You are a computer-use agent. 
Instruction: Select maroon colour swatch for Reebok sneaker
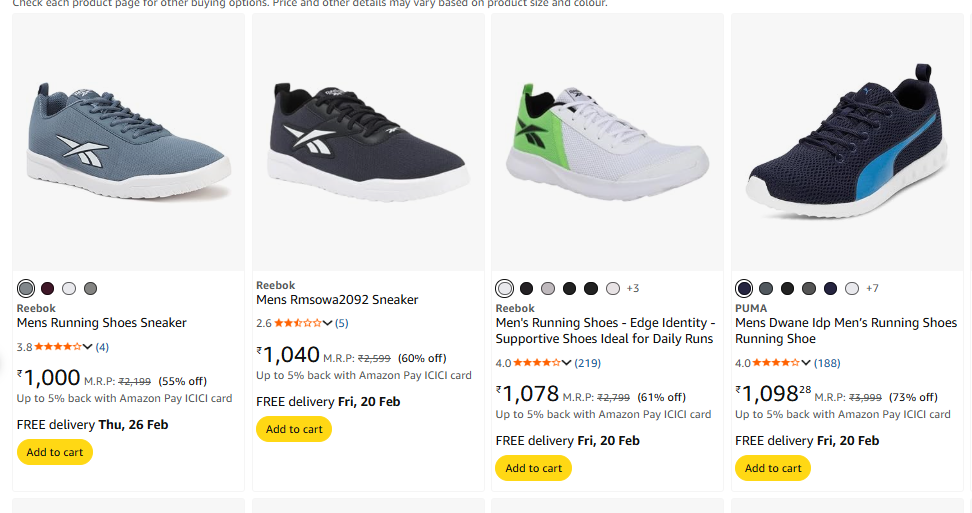[48, 289]
